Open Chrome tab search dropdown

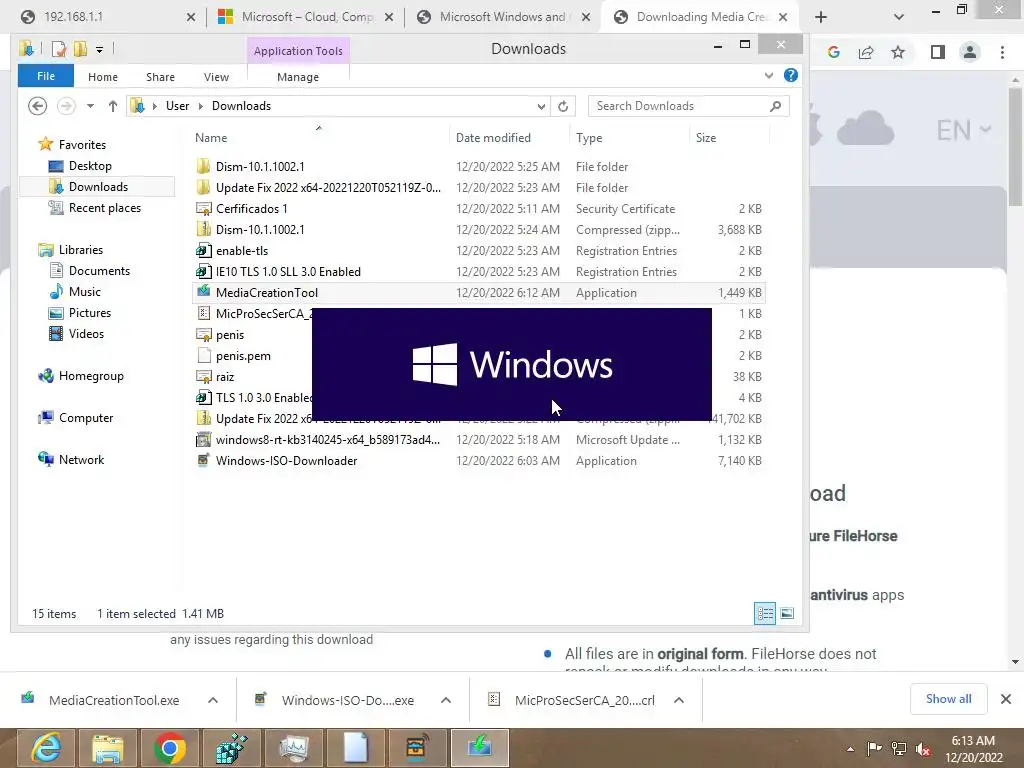pyautogui.click(x=899, y=18)
